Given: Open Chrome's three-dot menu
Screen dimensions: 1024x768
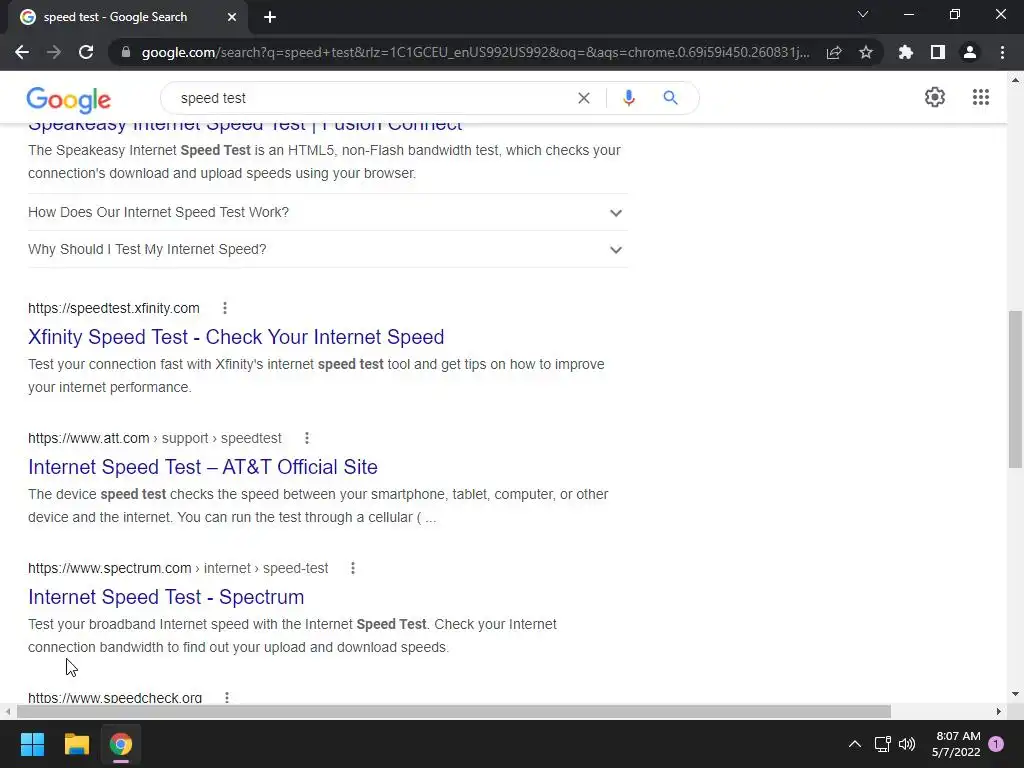Looking at the screenshot, I should (x=1002, y=52).
